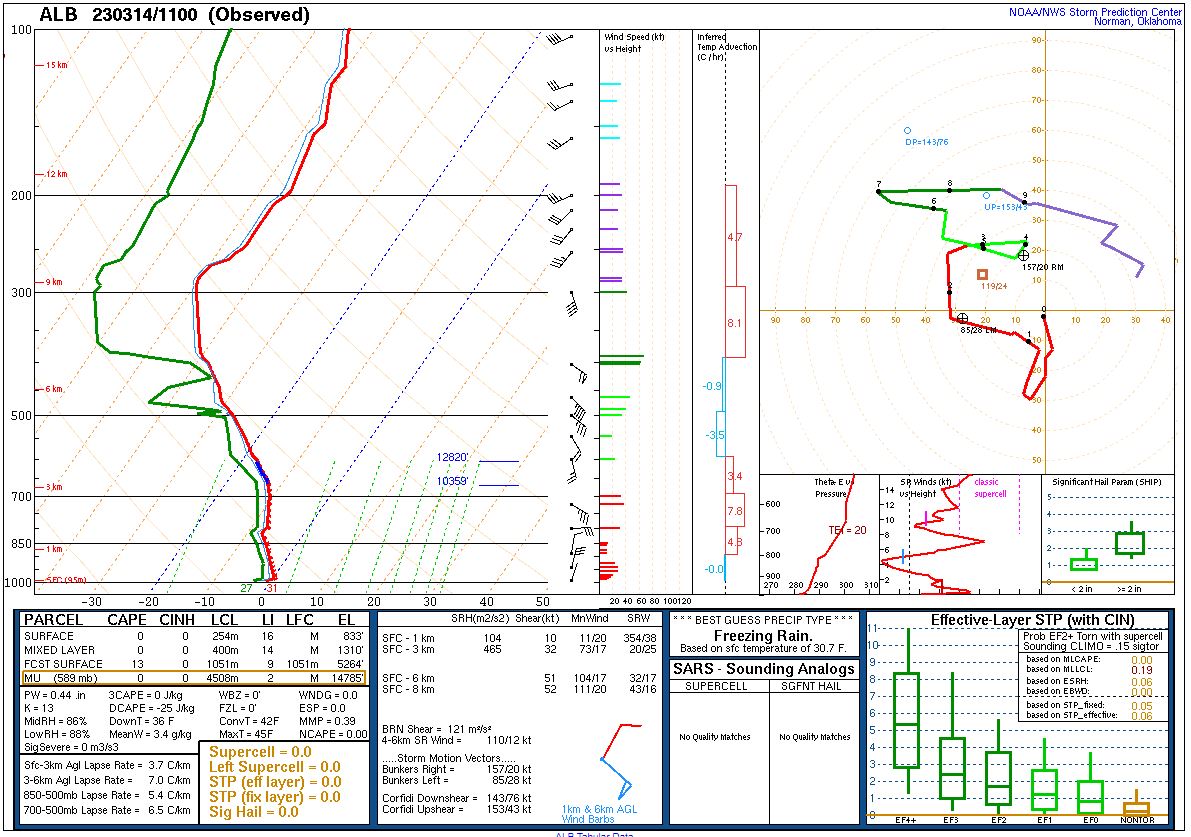This screenshot has width=1191, height=837.
Task: Select the FCST SURFACE parcel row
Action: coord(194,664)
